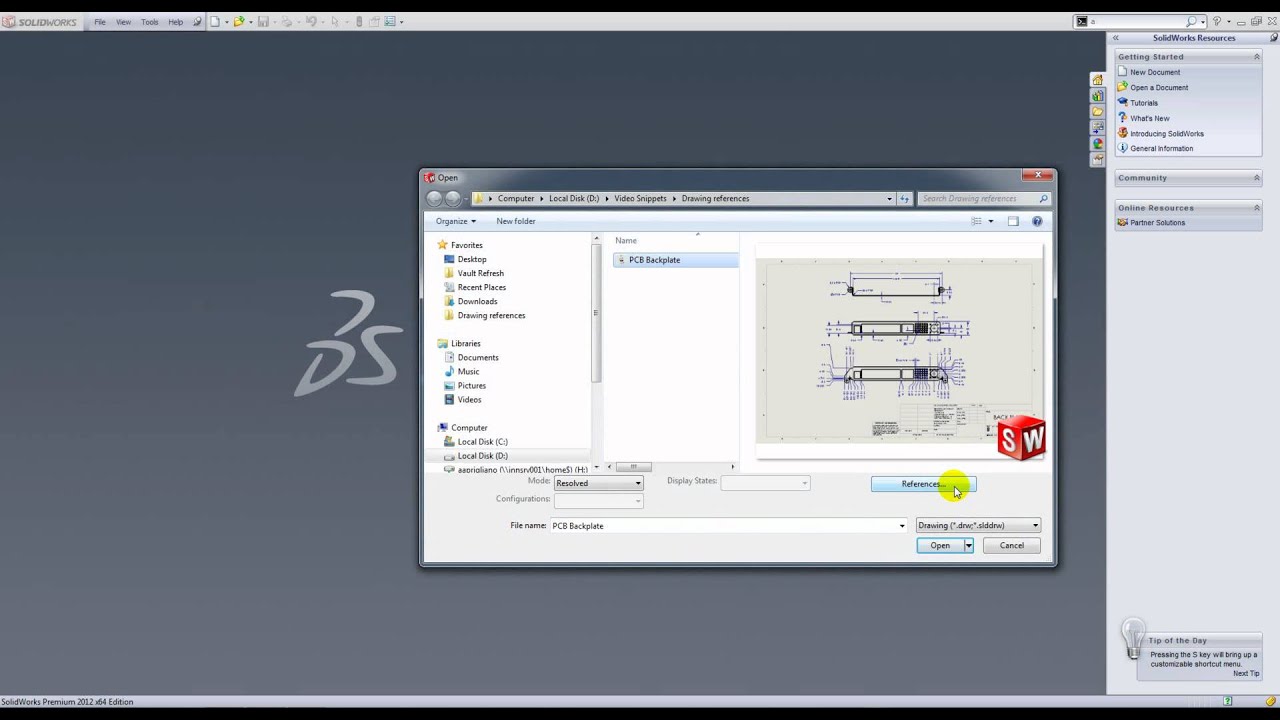1280x720 pixels.
Task: Open the file type dropdown Drawing (*.drw;*.slddrw)
Action: point(978,525)
